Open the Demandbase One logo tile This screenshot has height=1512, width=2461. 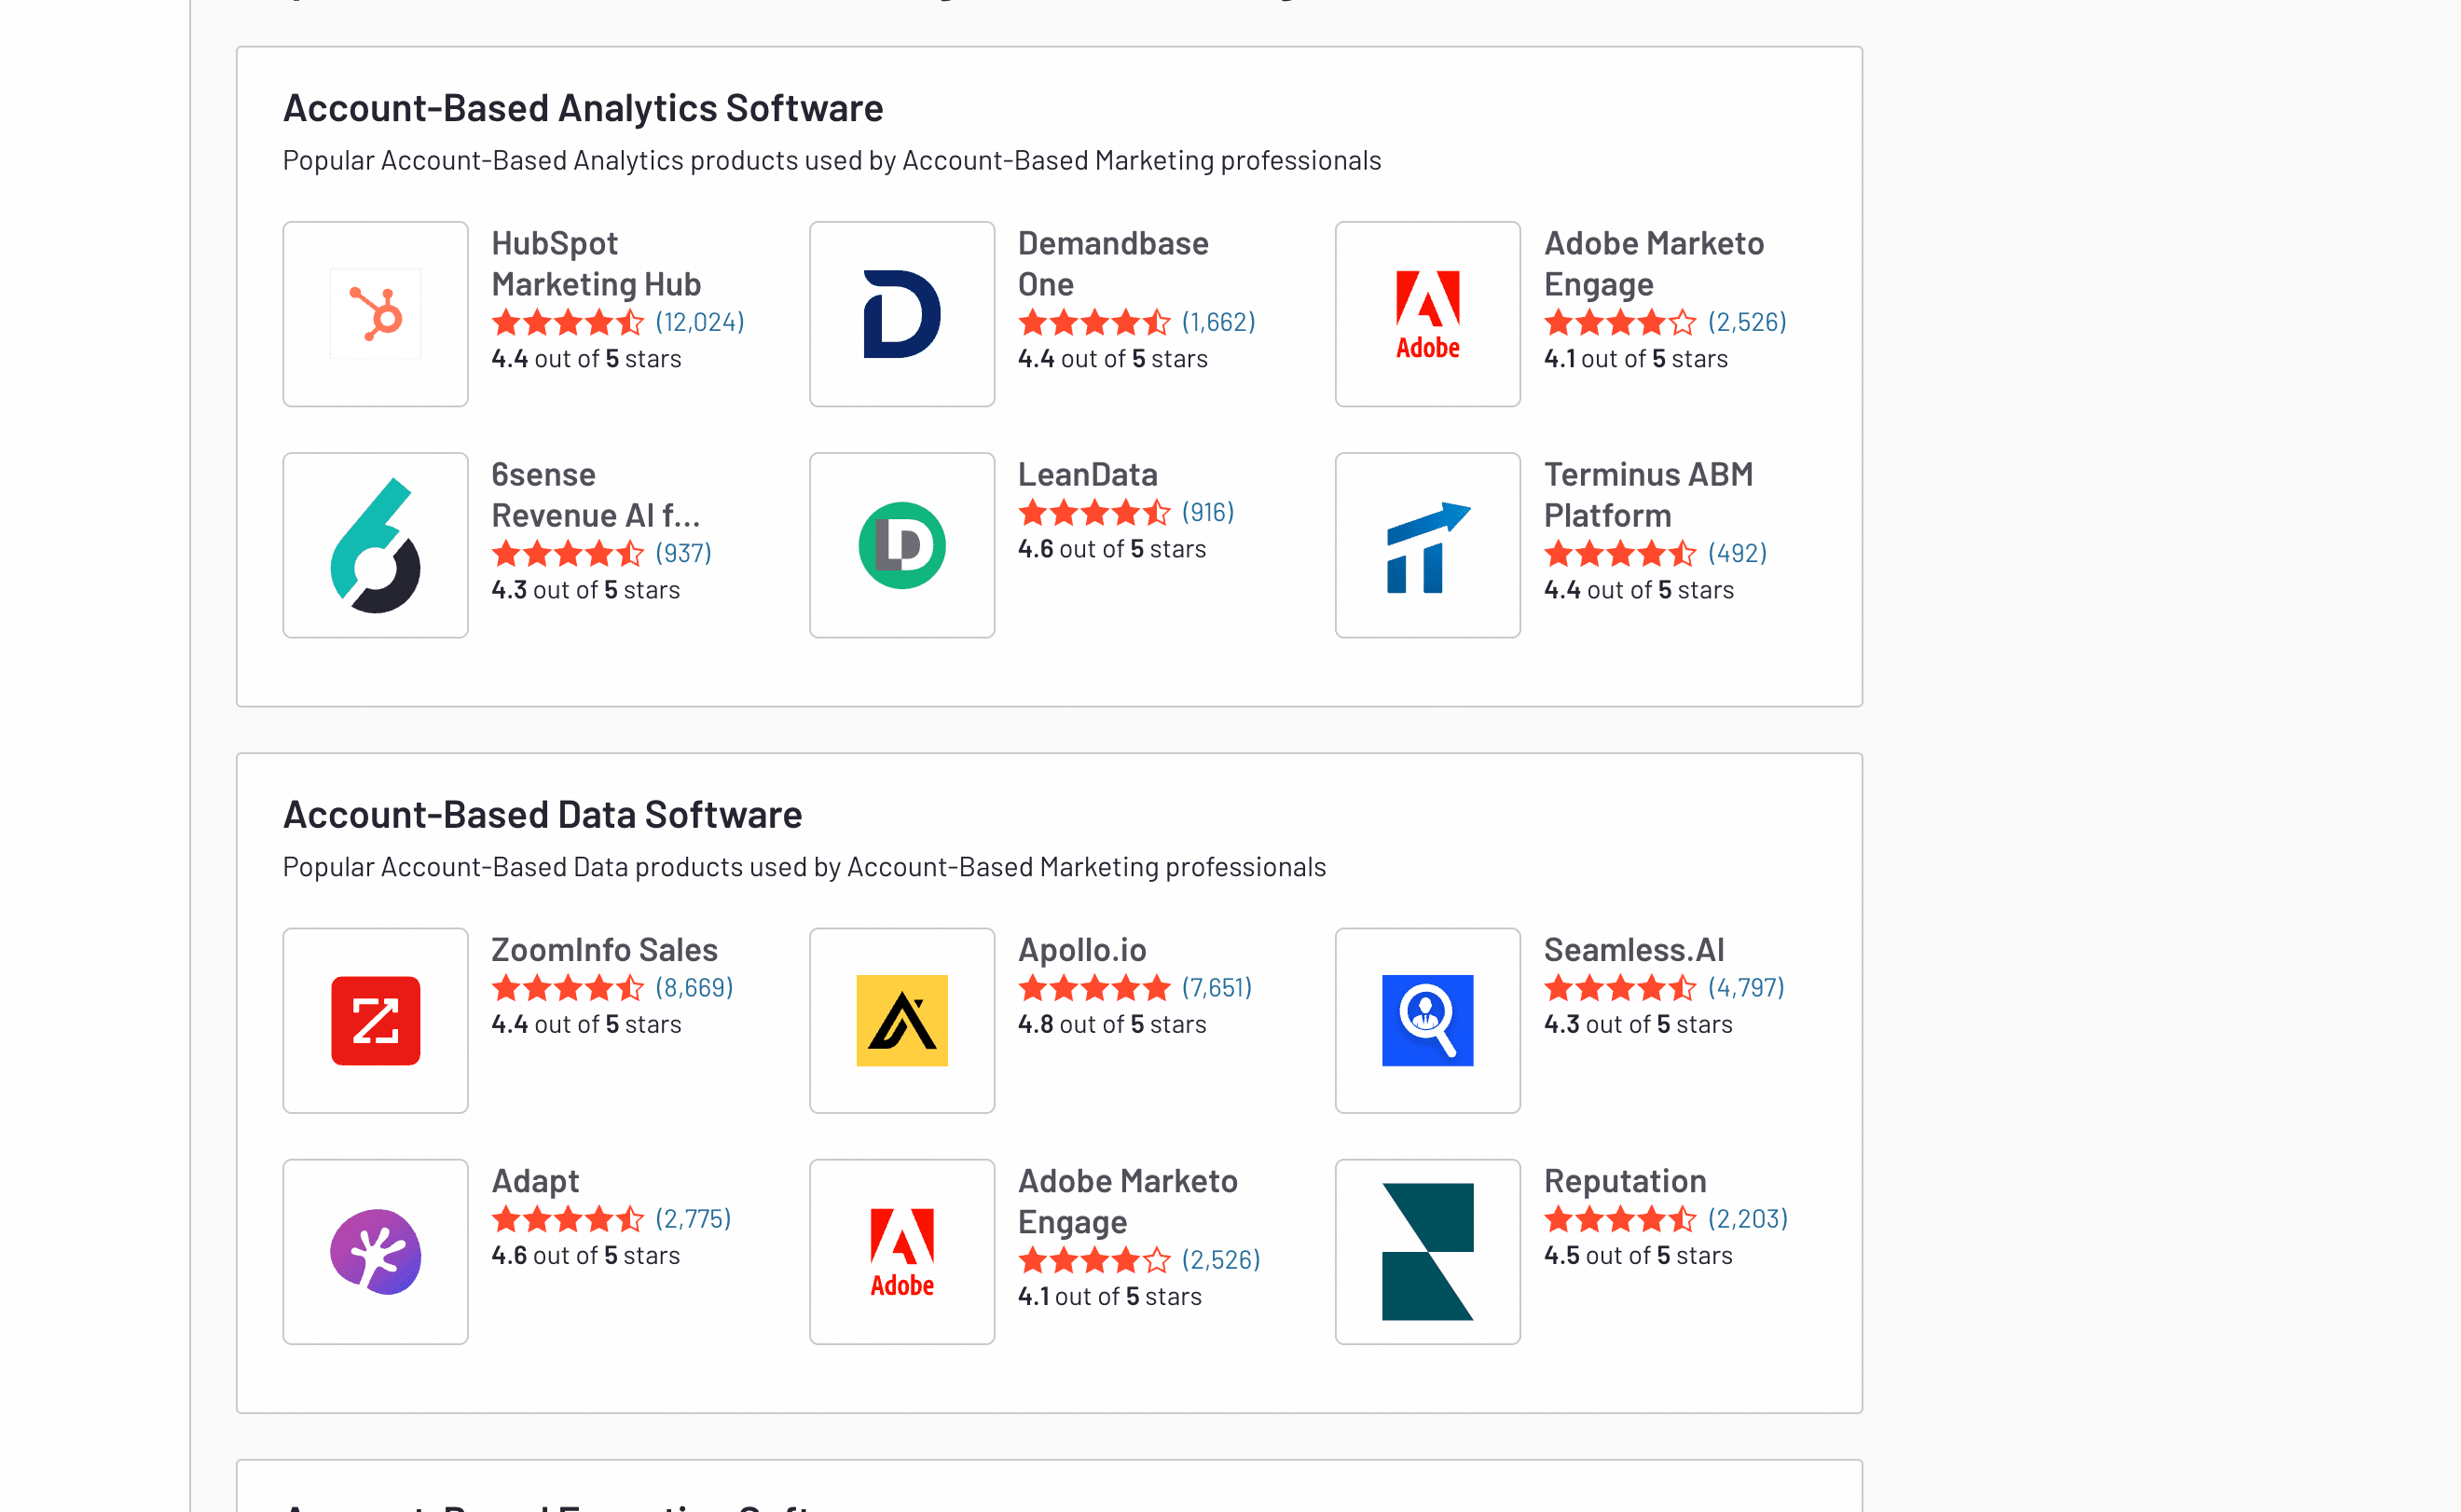pos(901,314)
